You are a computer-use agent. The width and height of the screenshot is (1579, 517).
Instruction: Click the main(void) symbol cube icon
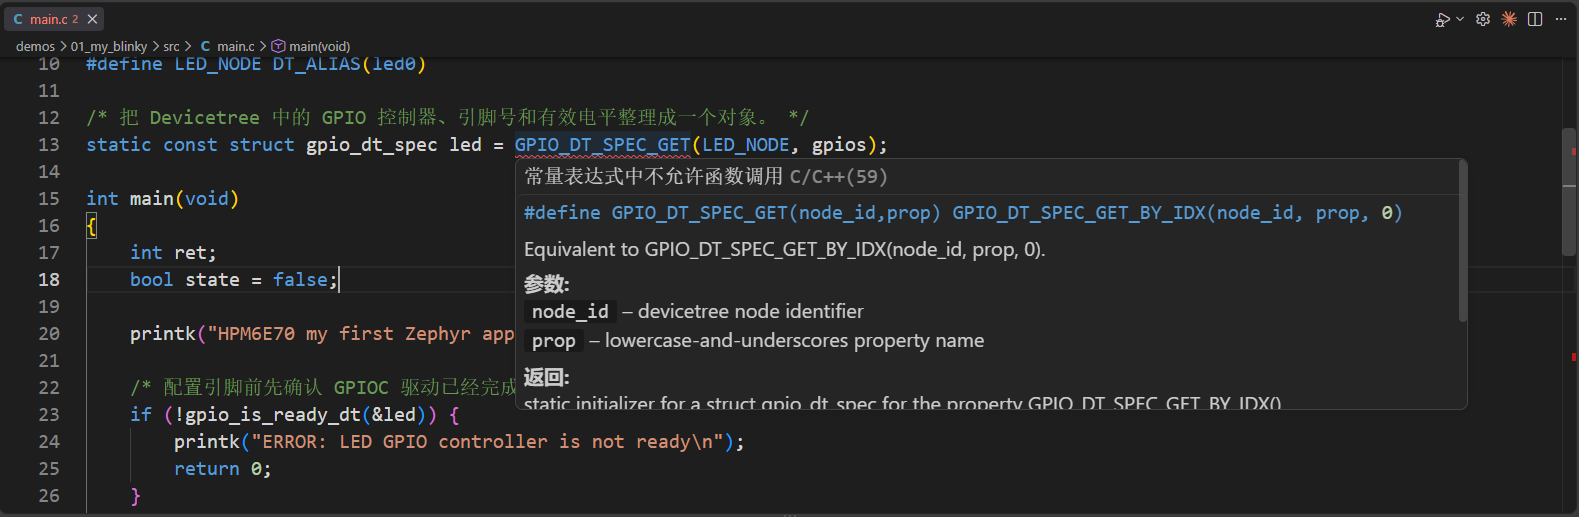pos(278,46)
